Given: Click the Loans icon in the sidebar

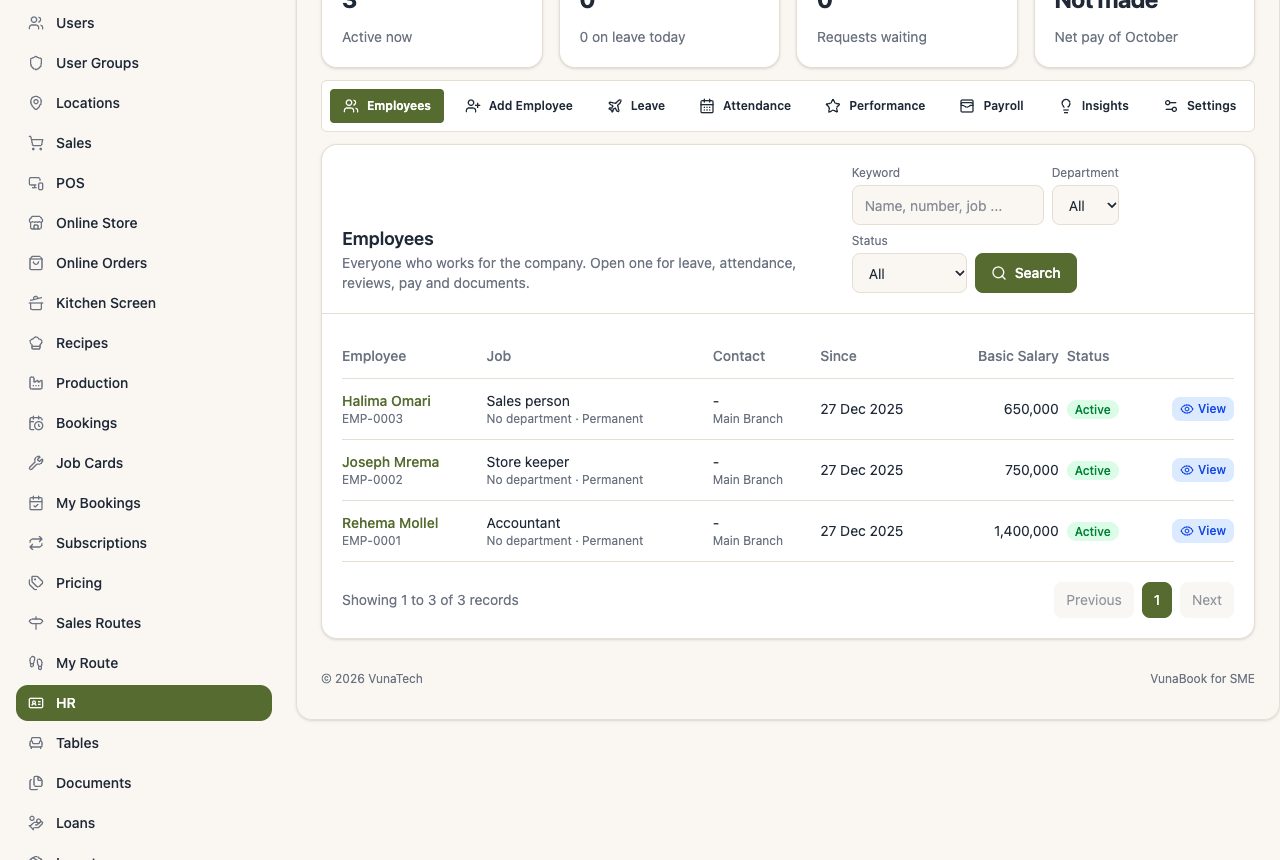Looking at the screenshot, I should [x=36, y=823].
